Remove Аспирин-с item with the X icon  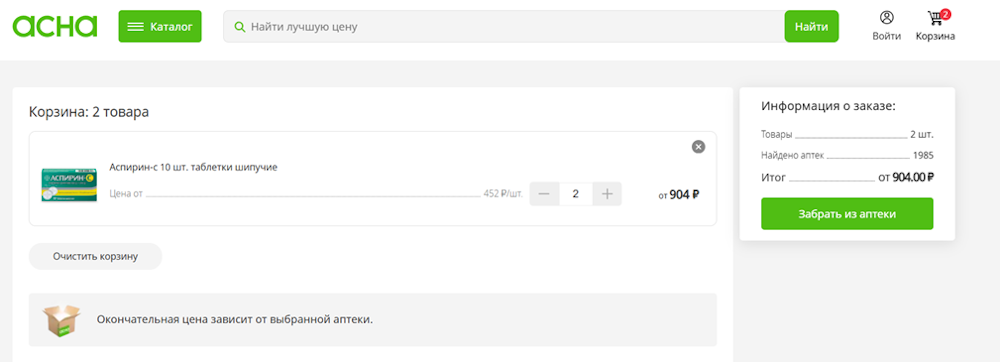click(698, 147)
